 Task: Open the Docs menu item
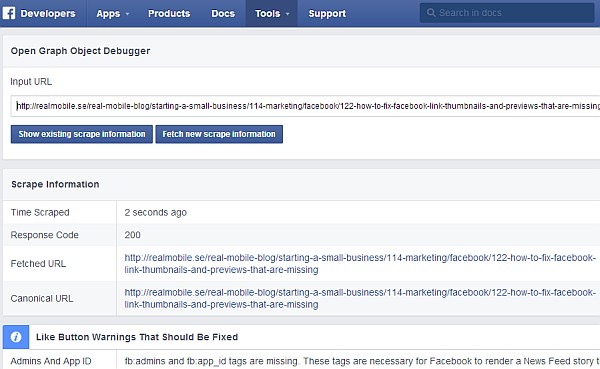click(223, 13)
